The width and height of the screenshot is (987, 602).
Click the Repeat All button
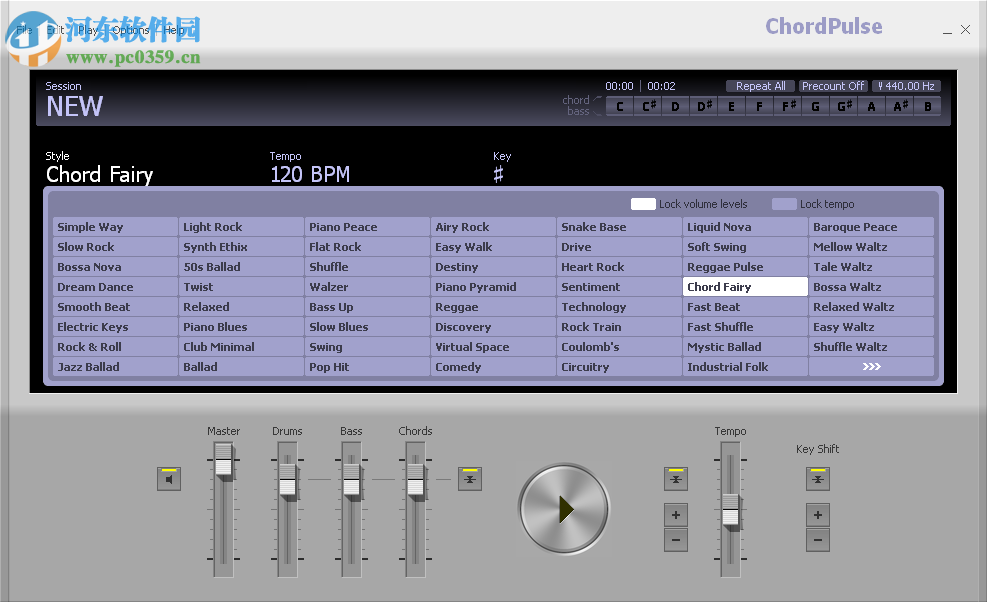click(x=759, y=86)
